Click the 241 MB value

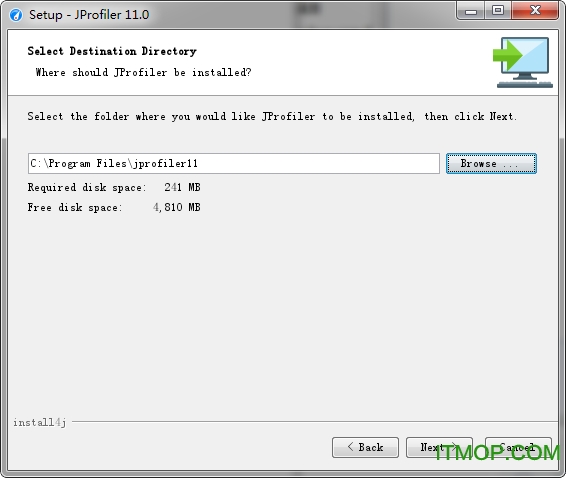182,187
